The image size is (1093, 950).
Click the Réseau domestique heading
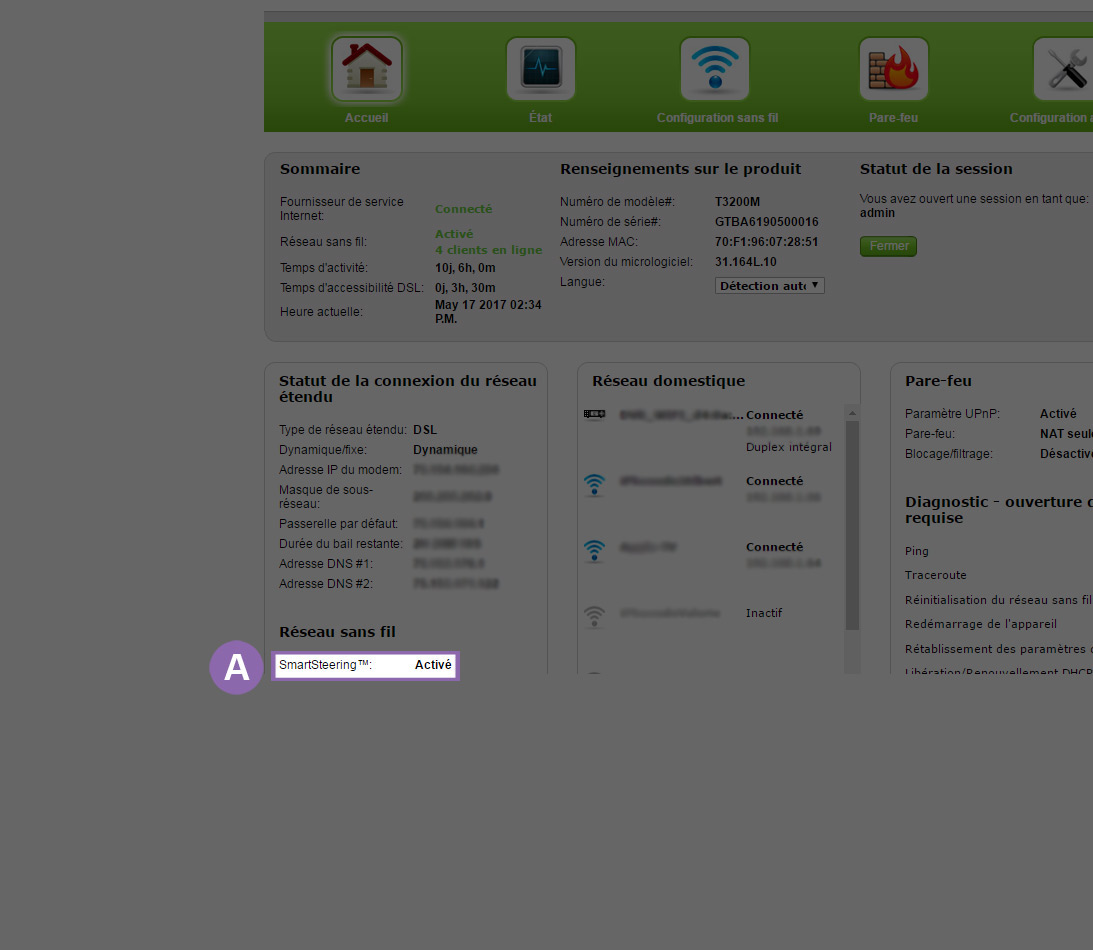(x=668, y=381)
